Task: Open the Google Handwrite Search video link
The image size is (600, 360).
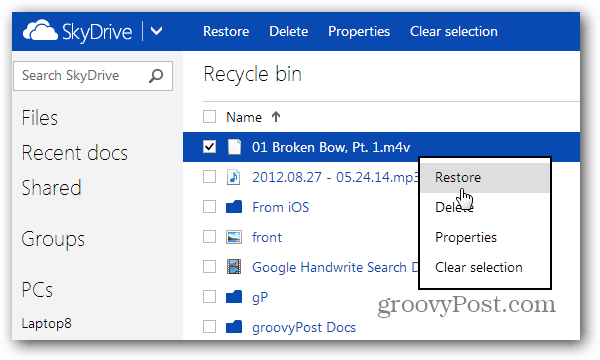Action: tap(336, 267)
